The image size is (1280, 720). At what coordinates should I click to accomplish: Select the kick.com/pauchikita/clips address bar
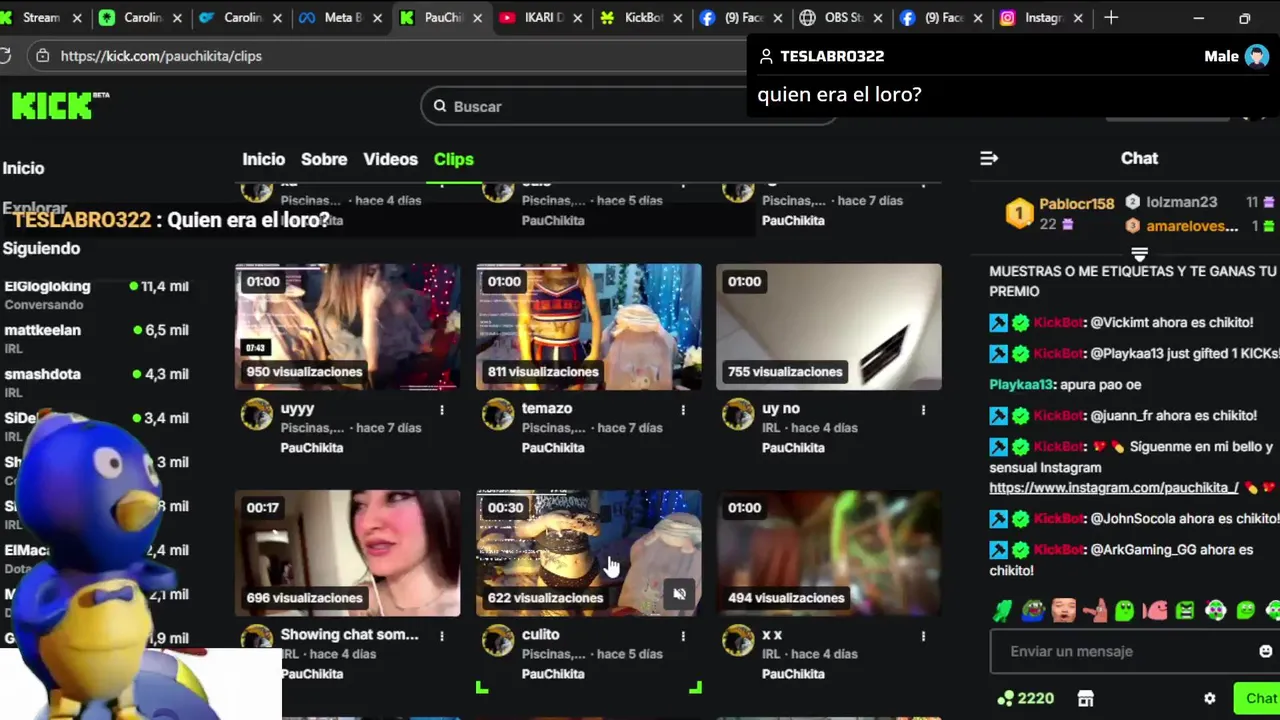tap(161, 56)
